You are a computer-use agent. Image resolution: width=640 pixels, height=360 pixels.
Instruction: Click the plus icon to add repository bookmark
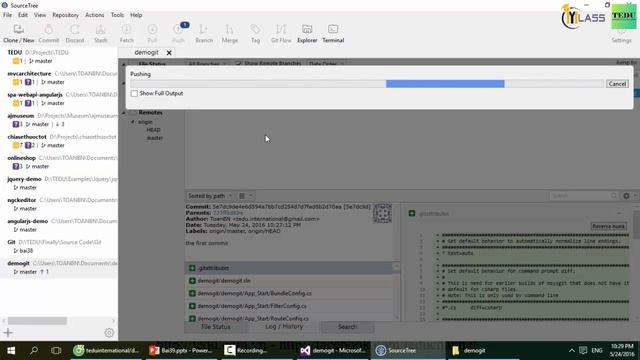[x=8, y=333]
